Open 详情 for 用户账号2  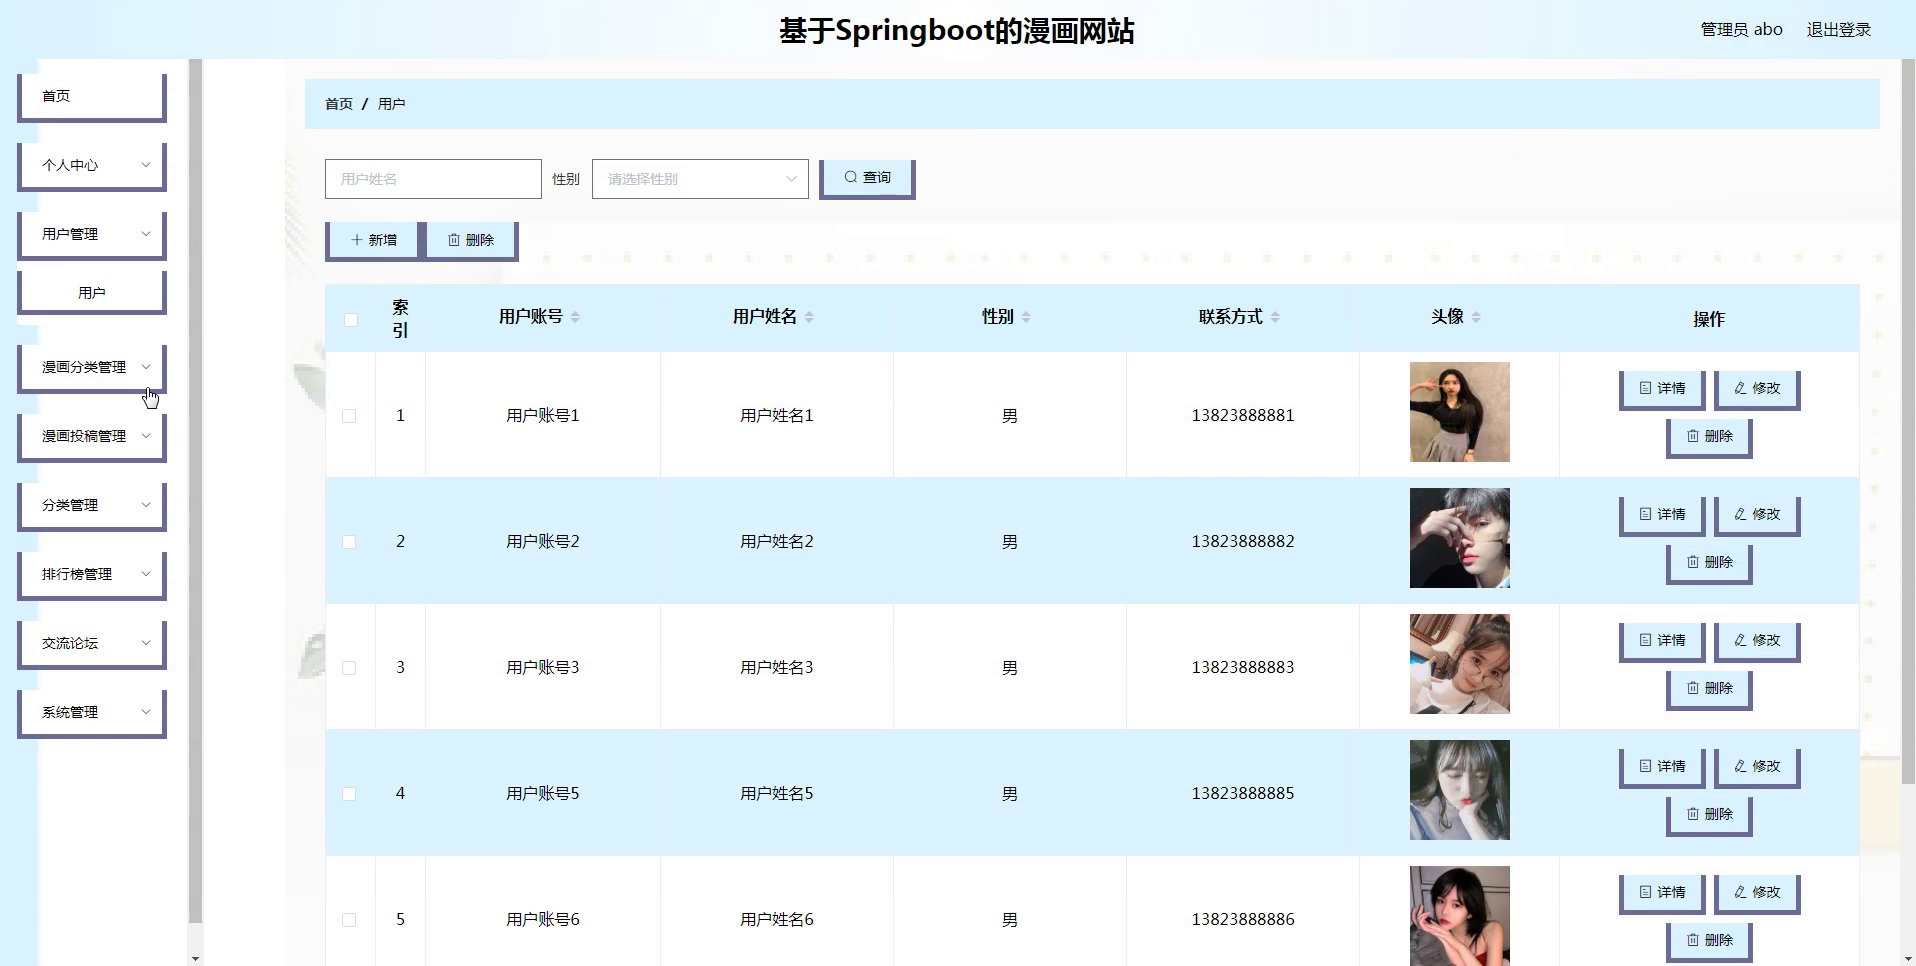click(1662, 516)
